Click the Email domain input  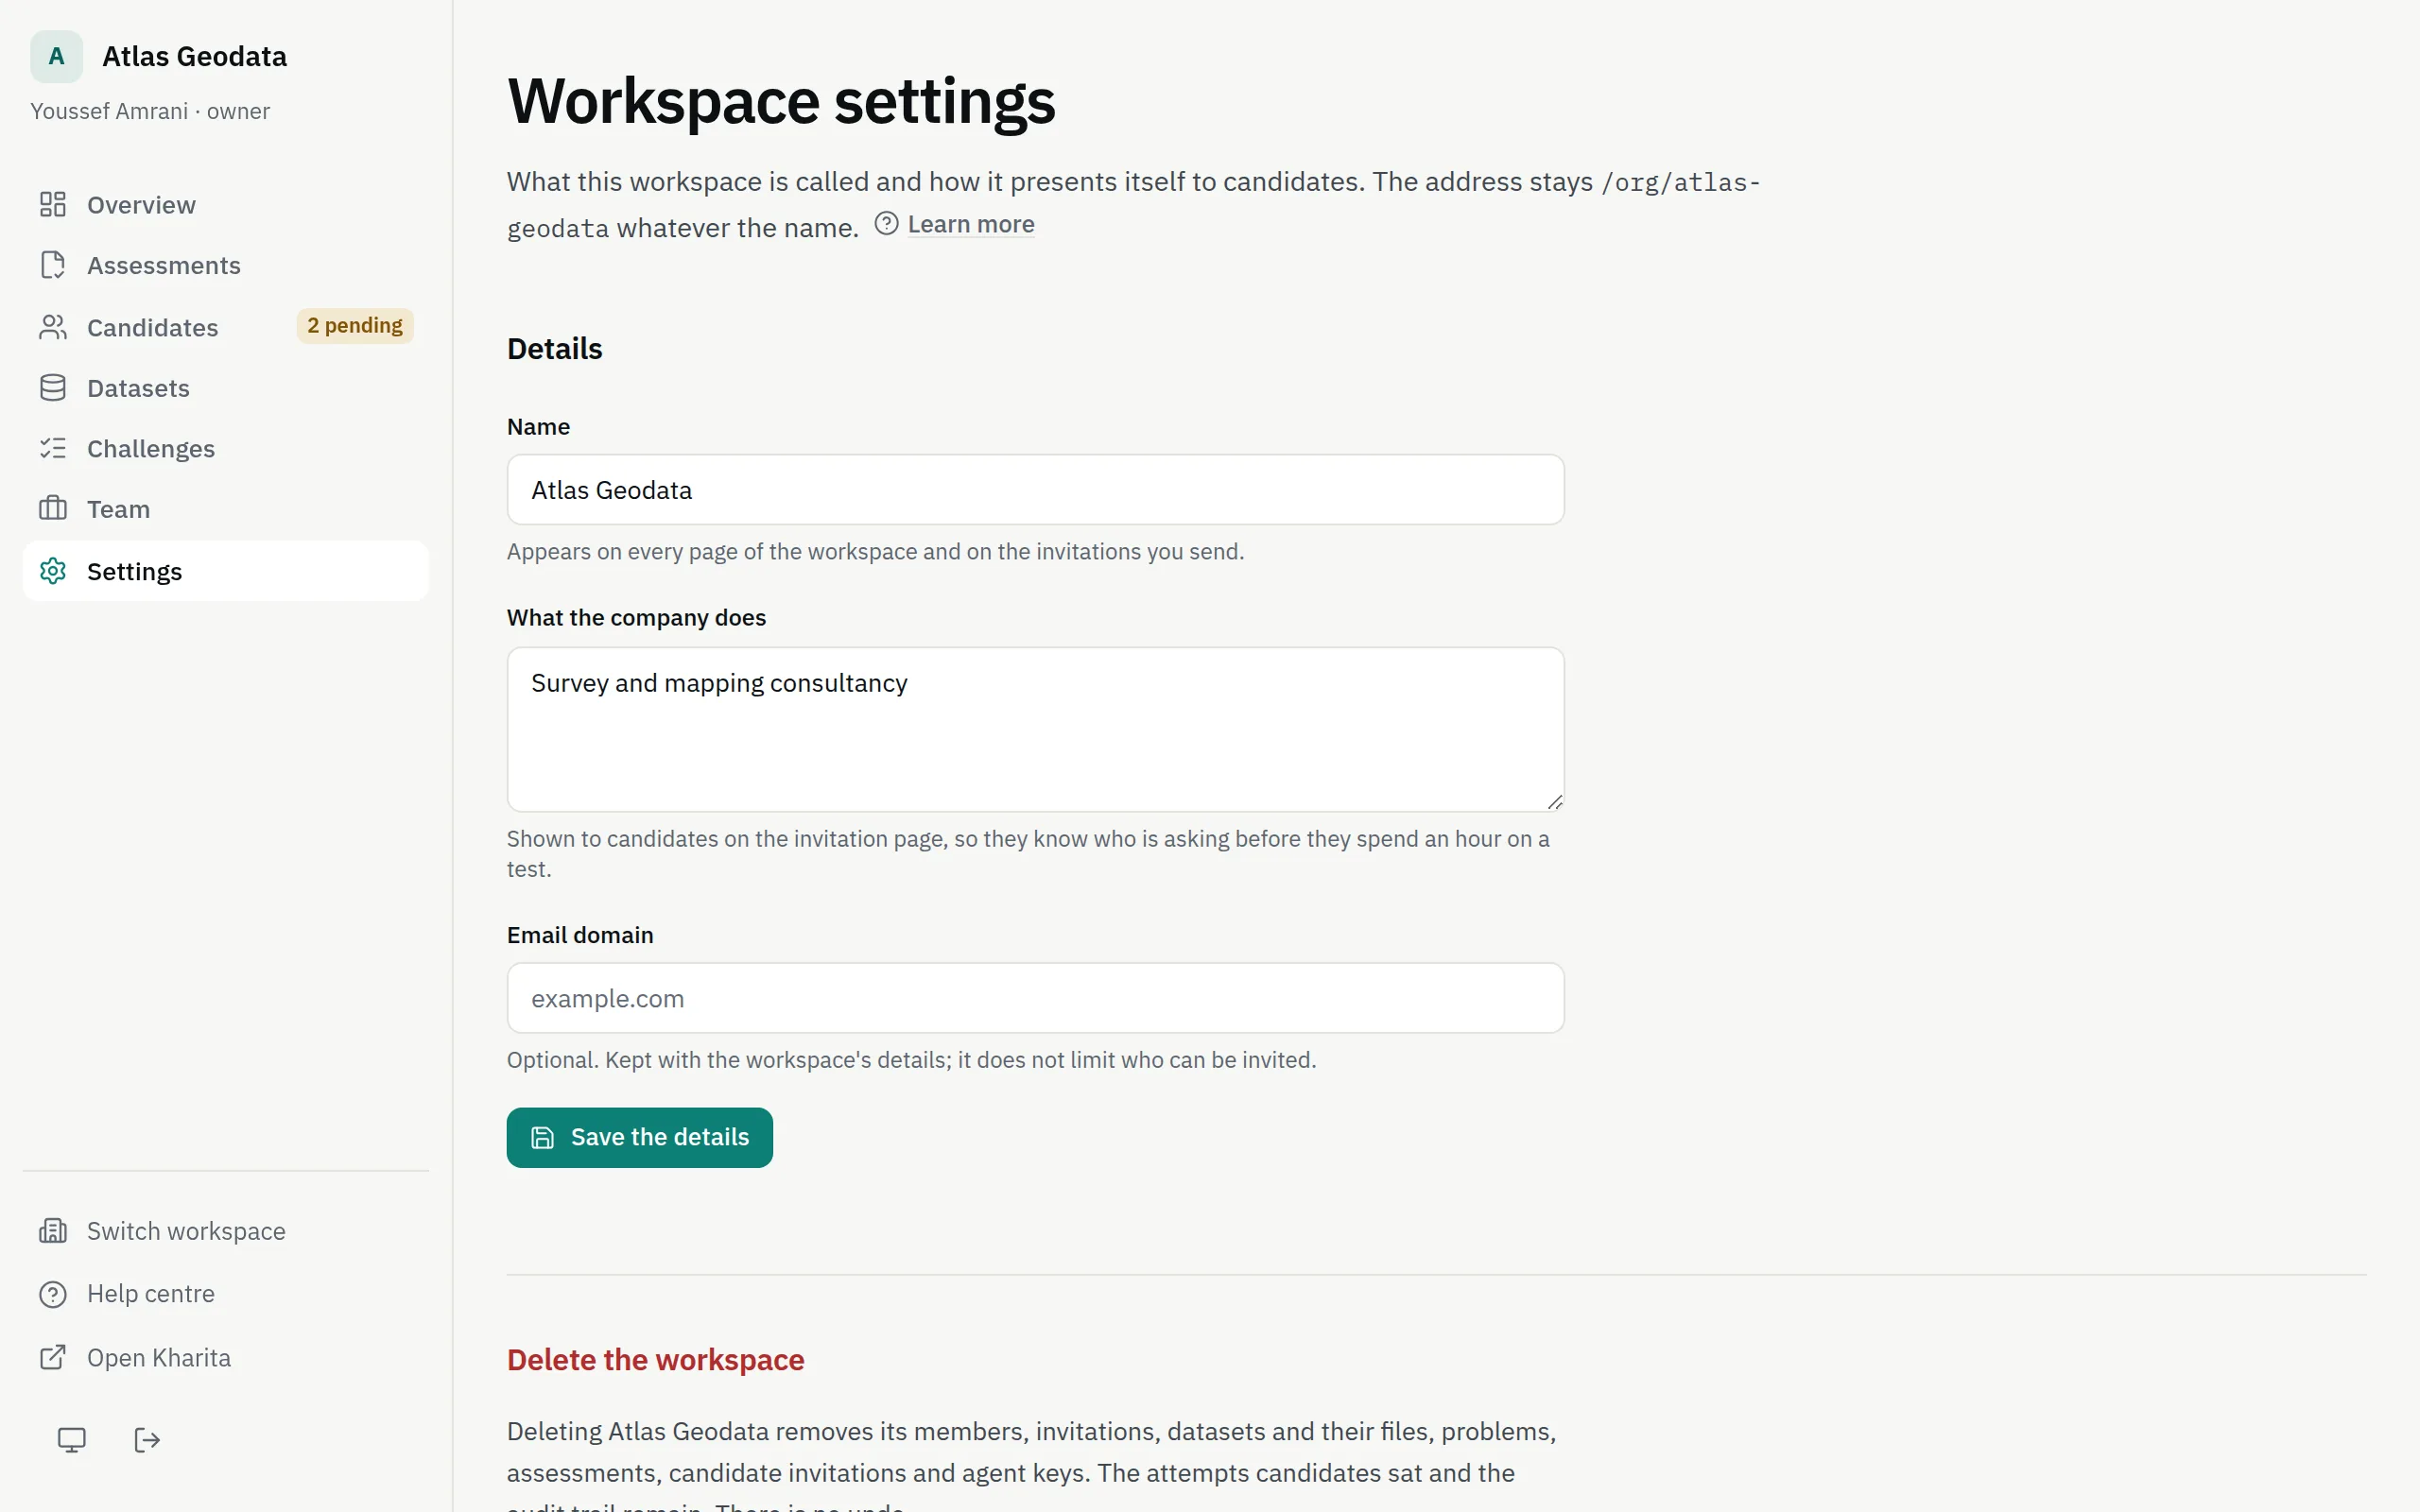pyautogui.click(x=1035, y=998)
